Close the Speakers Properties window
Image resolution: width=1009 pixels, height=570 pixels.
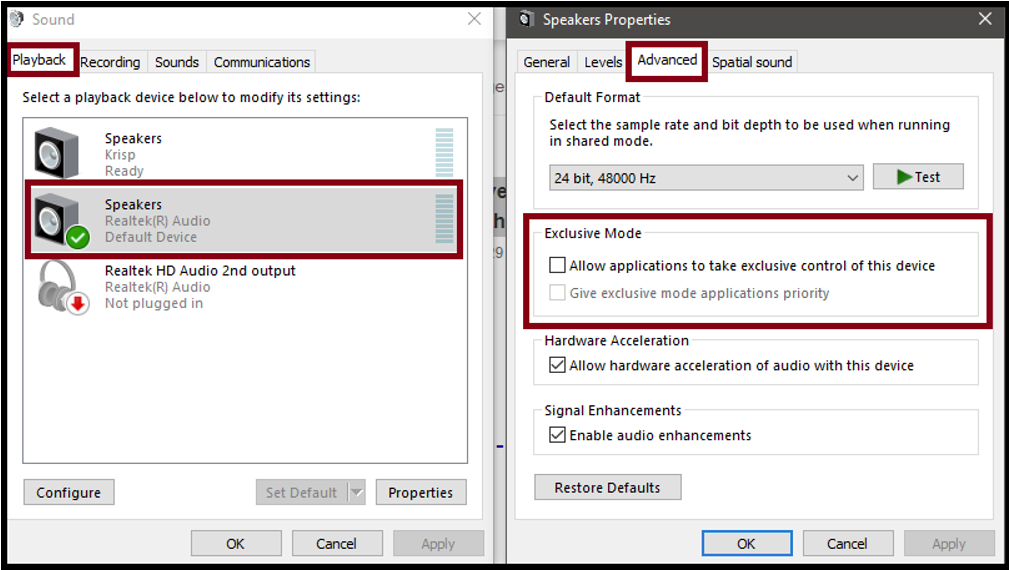(985, 19)
